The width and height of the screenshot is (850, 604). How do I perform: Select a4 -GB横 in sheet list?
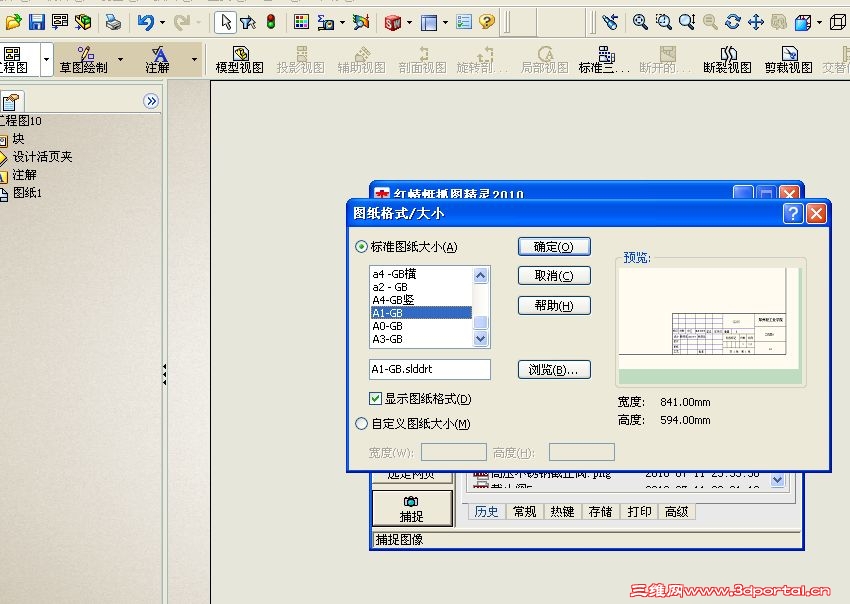[x=421, y=274]
